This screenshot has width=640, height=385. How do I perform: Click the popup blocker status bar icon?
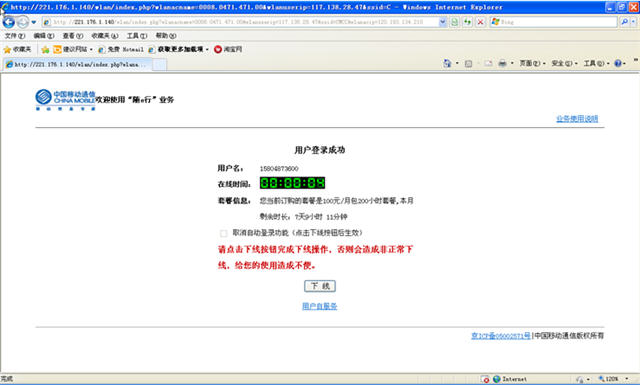(x=485, y=379)
